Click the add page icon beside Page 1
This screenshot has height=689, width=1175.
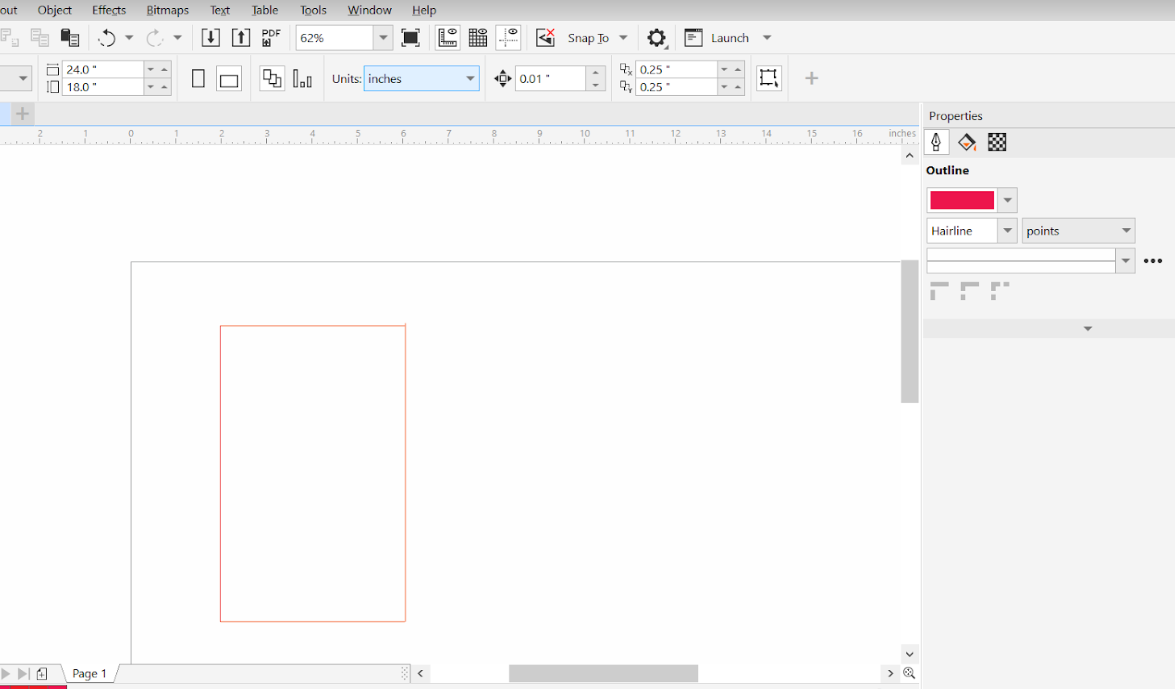click(42, 673)
